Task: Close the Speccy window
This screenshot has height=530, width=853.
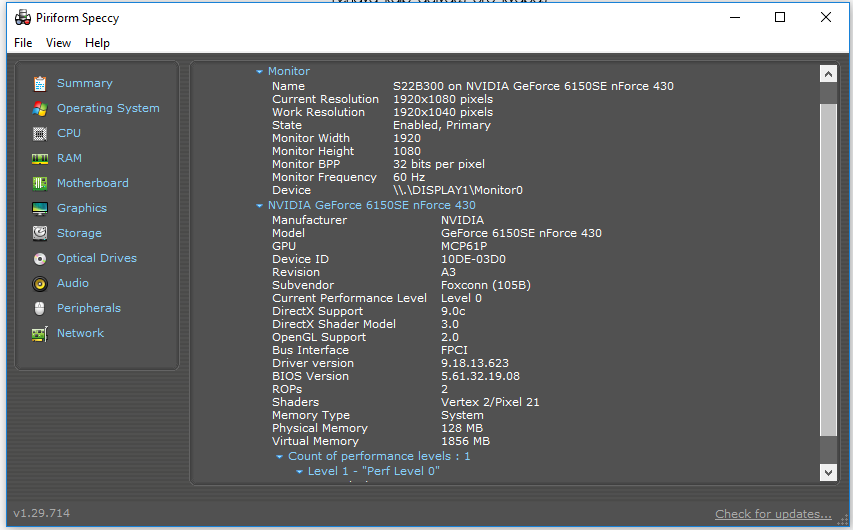Action: 826,17
